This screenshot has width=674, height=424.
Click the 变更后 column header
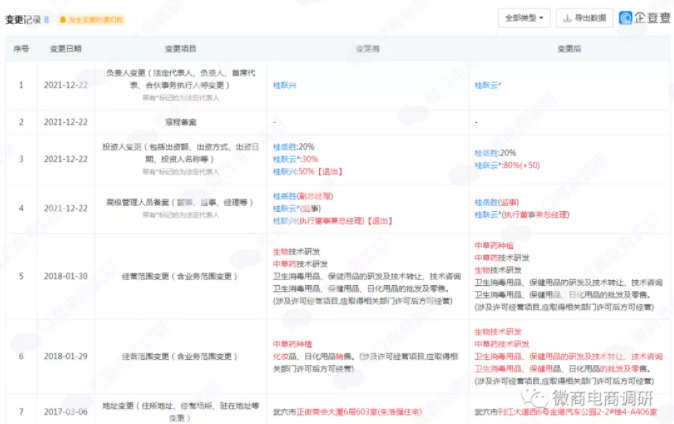pos(570,48)
